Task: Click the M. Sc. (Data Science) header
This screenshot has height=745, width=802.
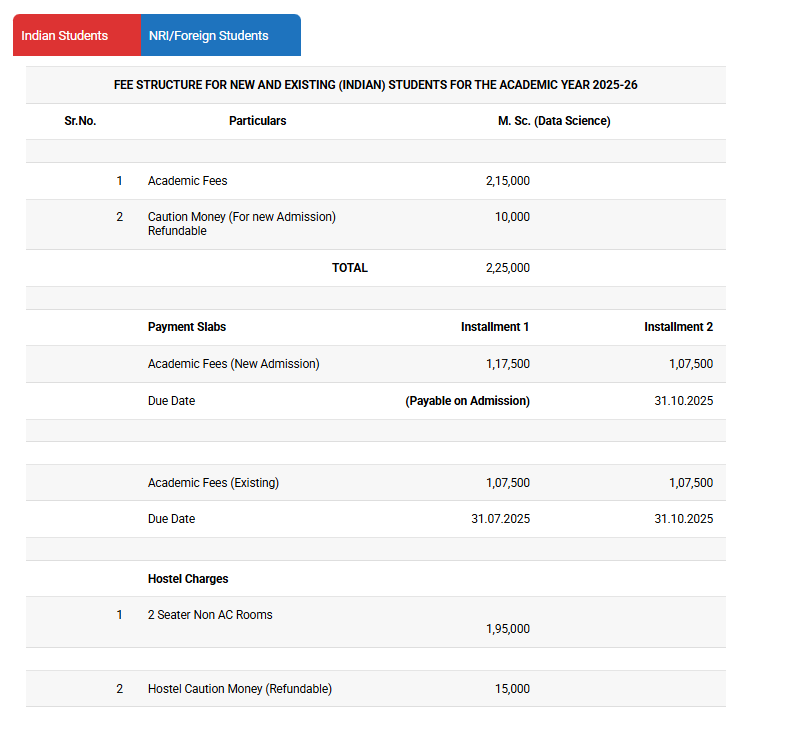Action: [x=554, y=121]
